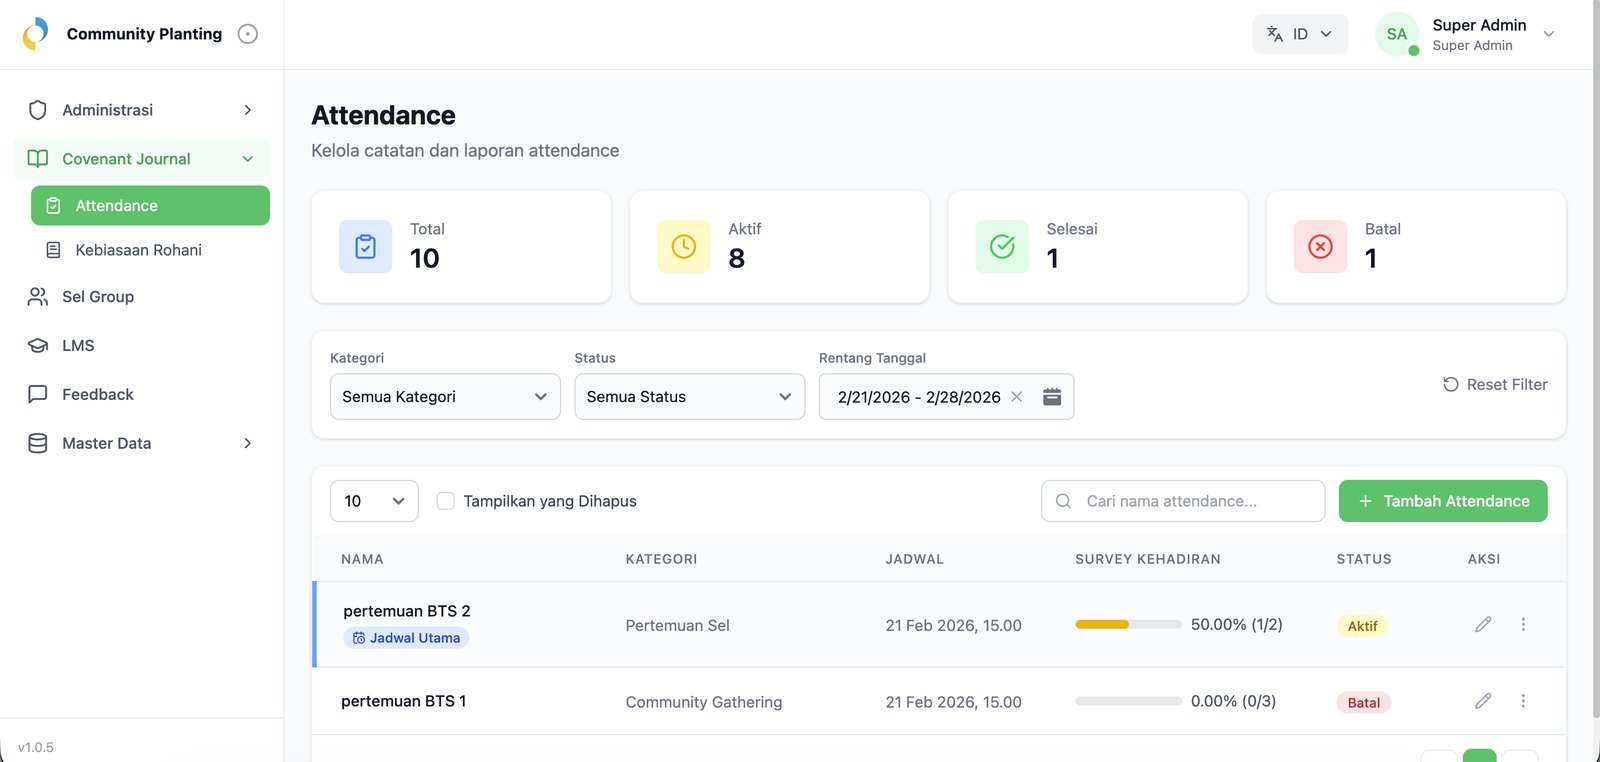
Task: Click the Sel Group people icon
Action: [x=38, y=297]
